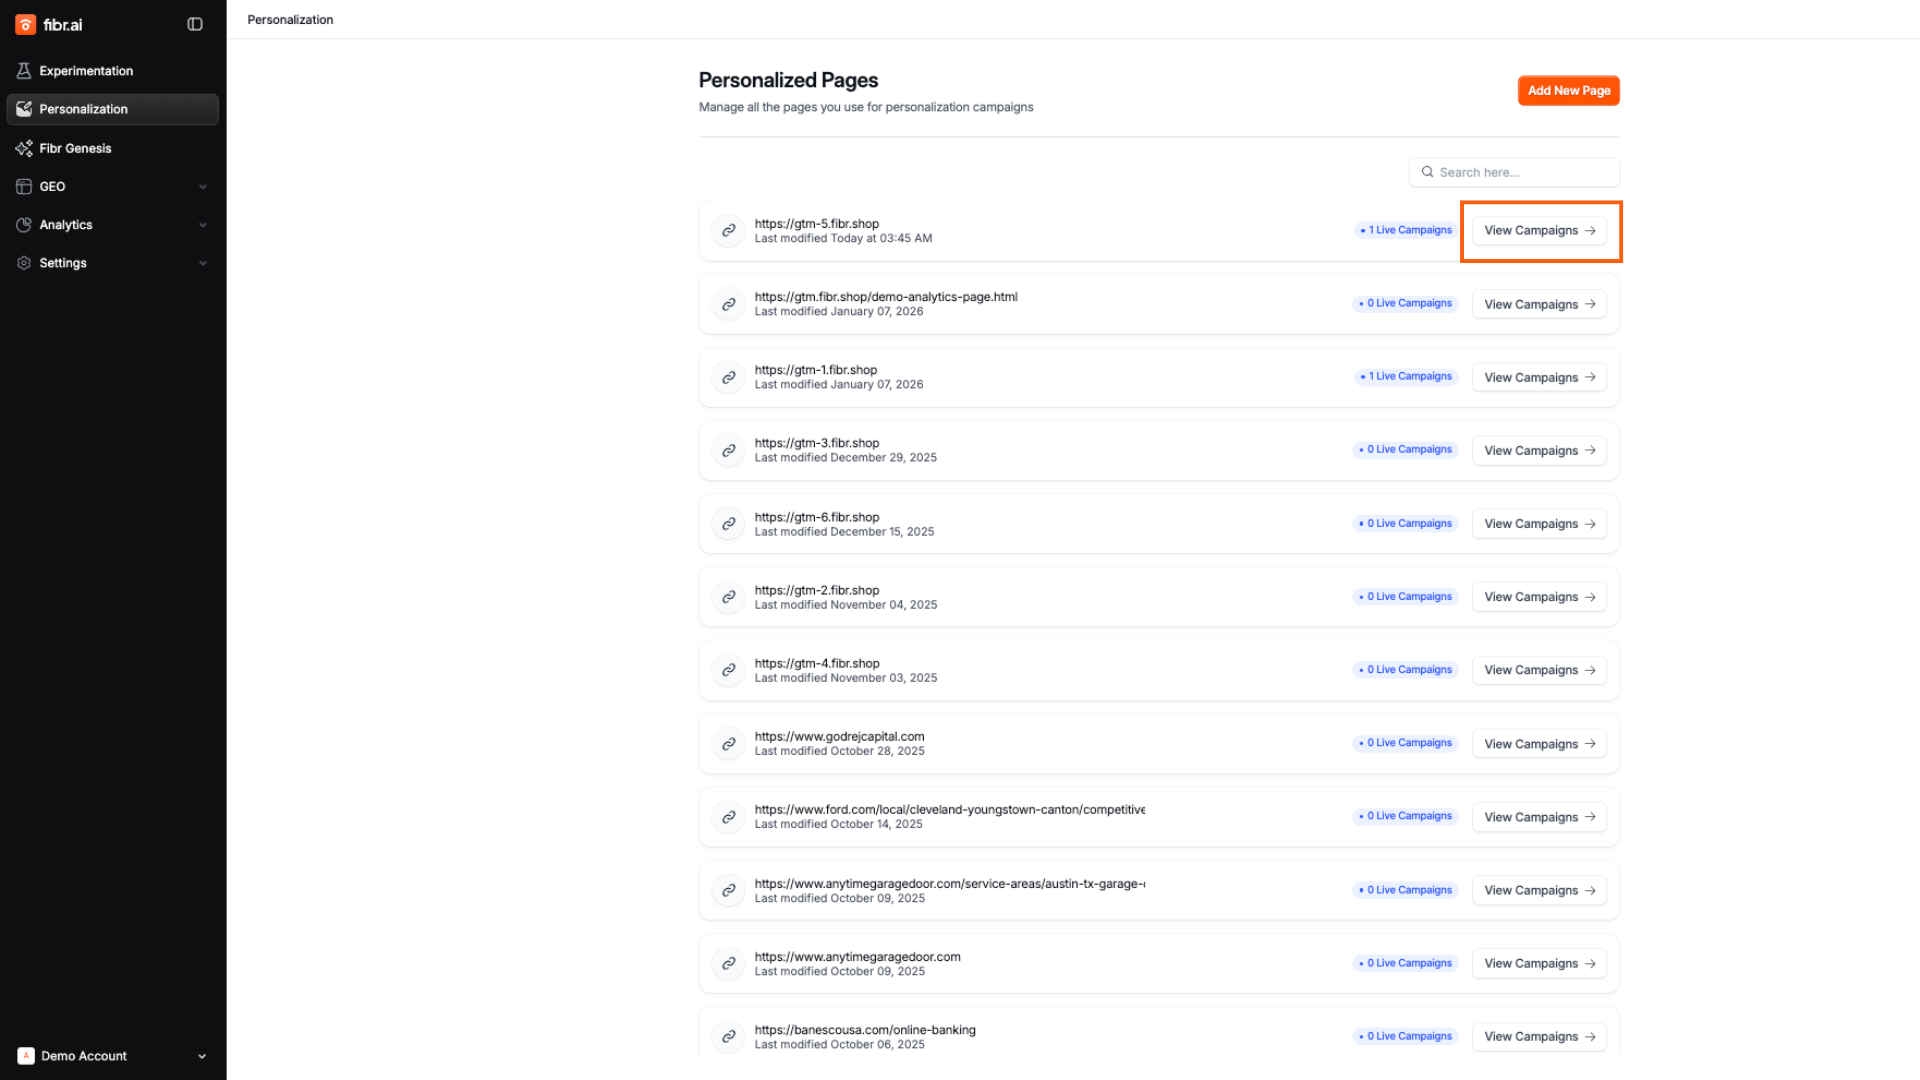Screen dimensions: 1920x1080
Task: Go to Fibr Genesis section
Action: click(75, 148)
